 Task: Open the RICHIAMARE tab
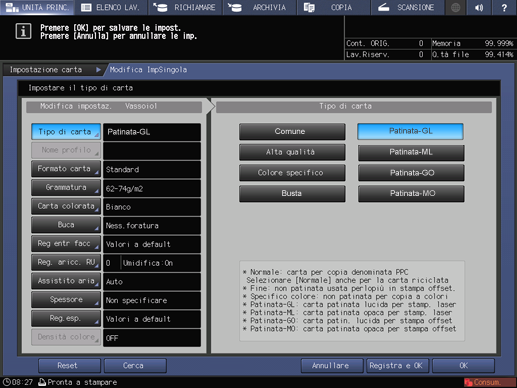[x=185, y=7]
